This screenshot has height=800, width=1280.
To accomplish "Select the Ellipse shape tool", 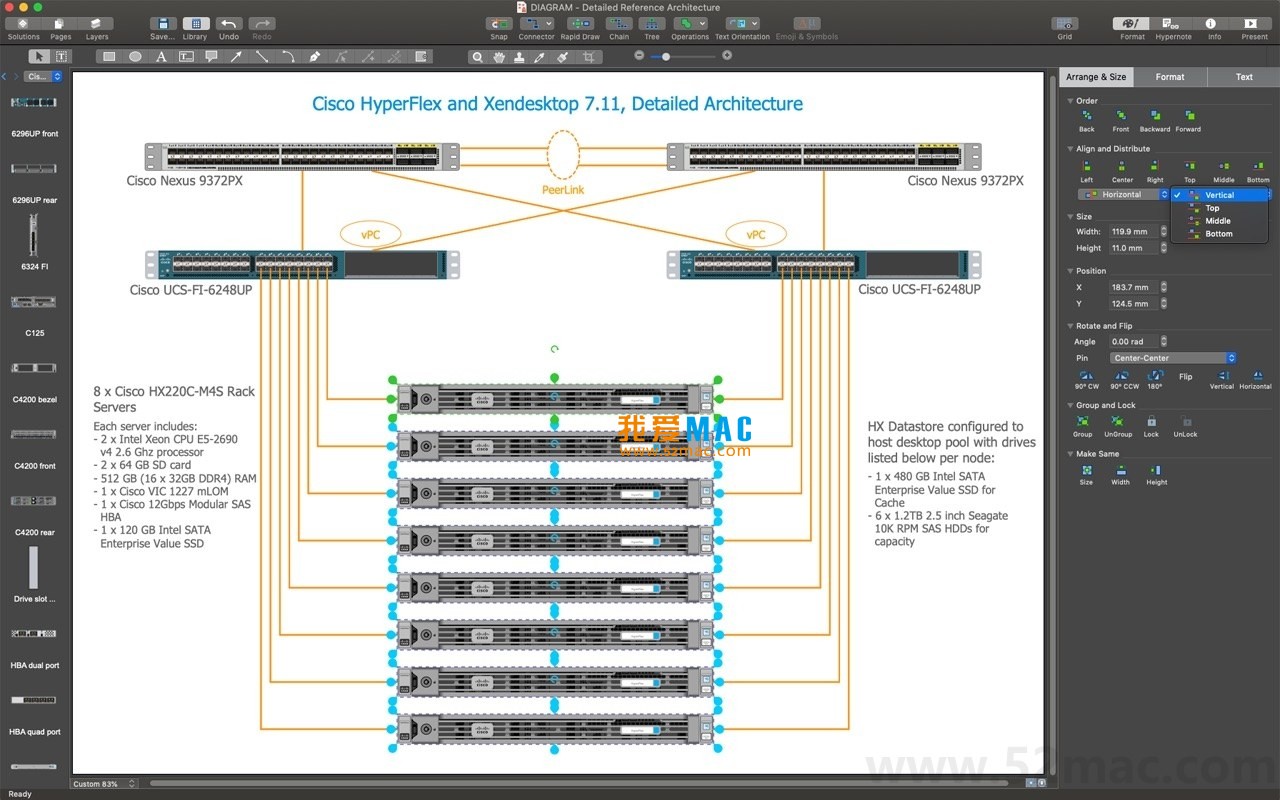I will coord(135,57).
